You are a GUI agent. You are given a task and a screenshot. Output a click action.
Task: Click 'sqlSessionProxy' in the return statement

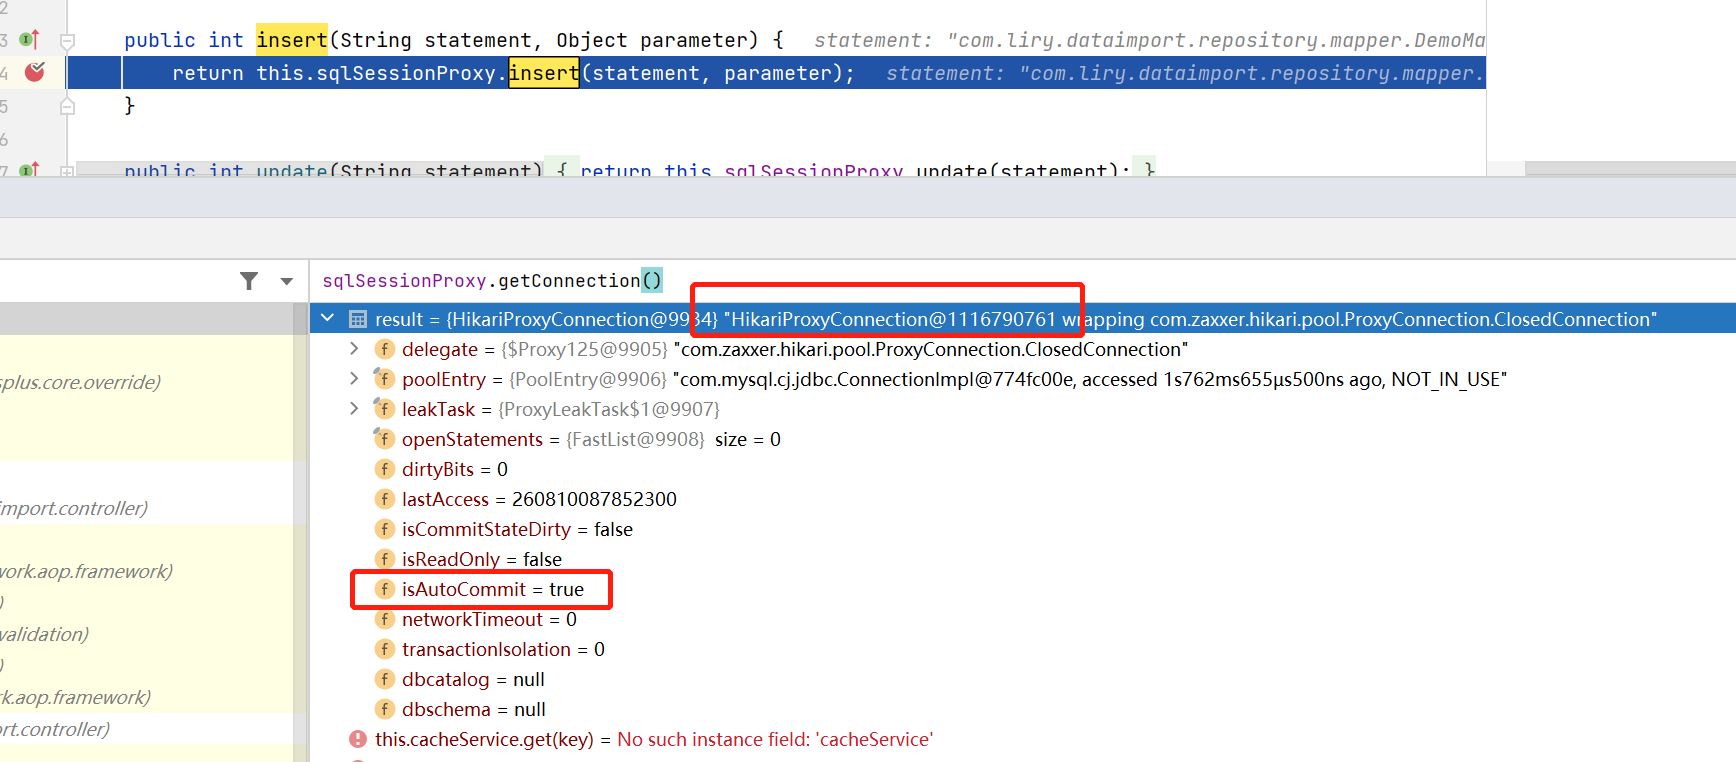[x=406, y=73]
